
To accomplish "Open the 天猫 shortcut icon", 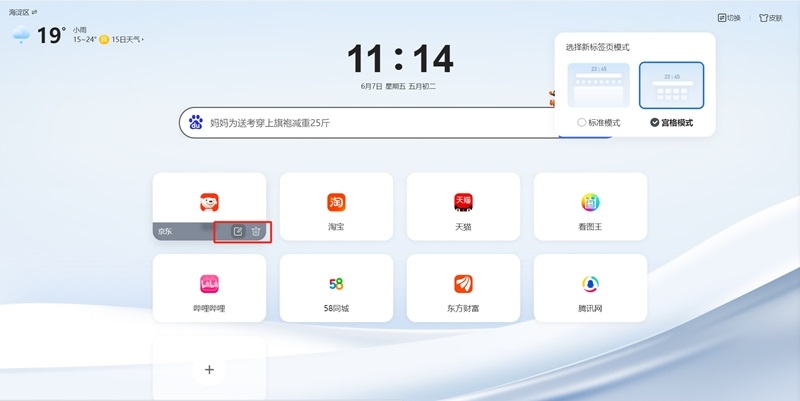I will 463,202.
